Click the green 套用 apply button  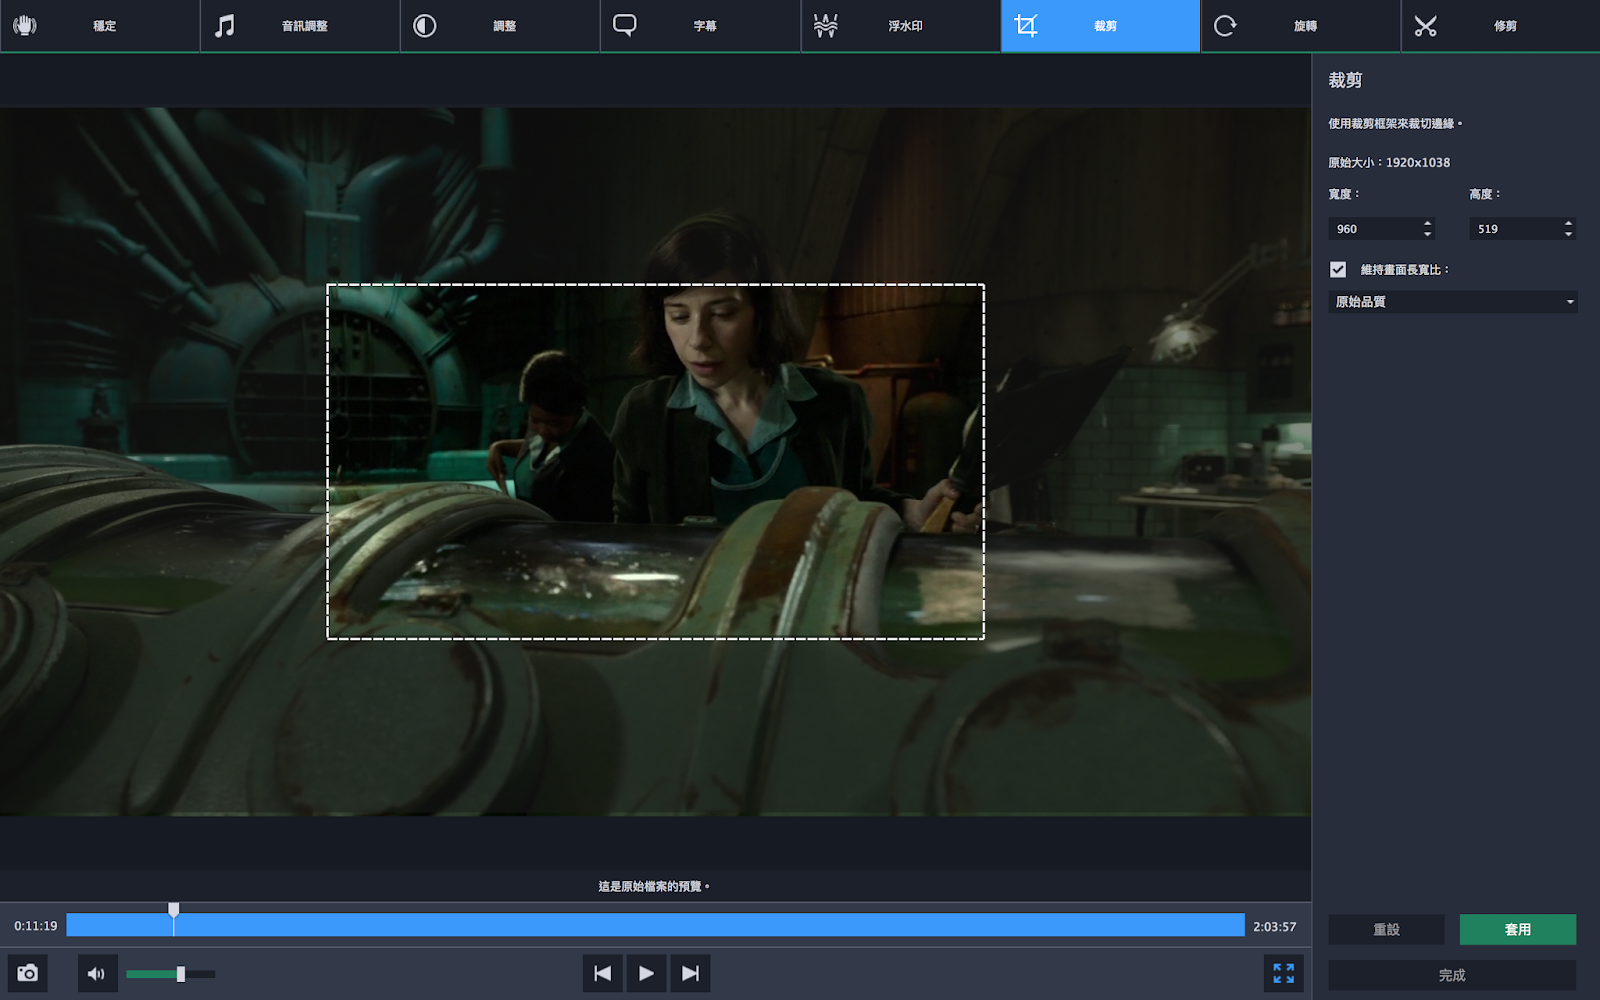pos(1518,929)
